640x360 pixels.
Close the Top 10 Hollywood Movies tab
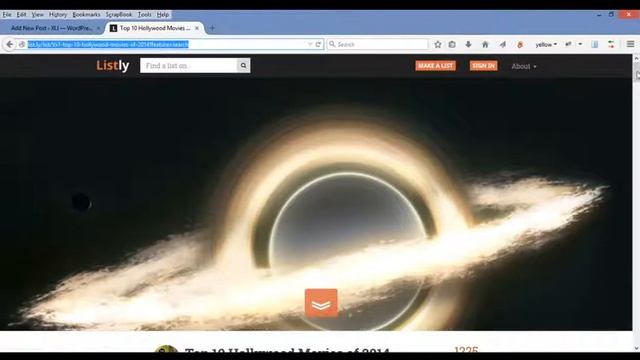pyautogui.click(x=197, y=28)
